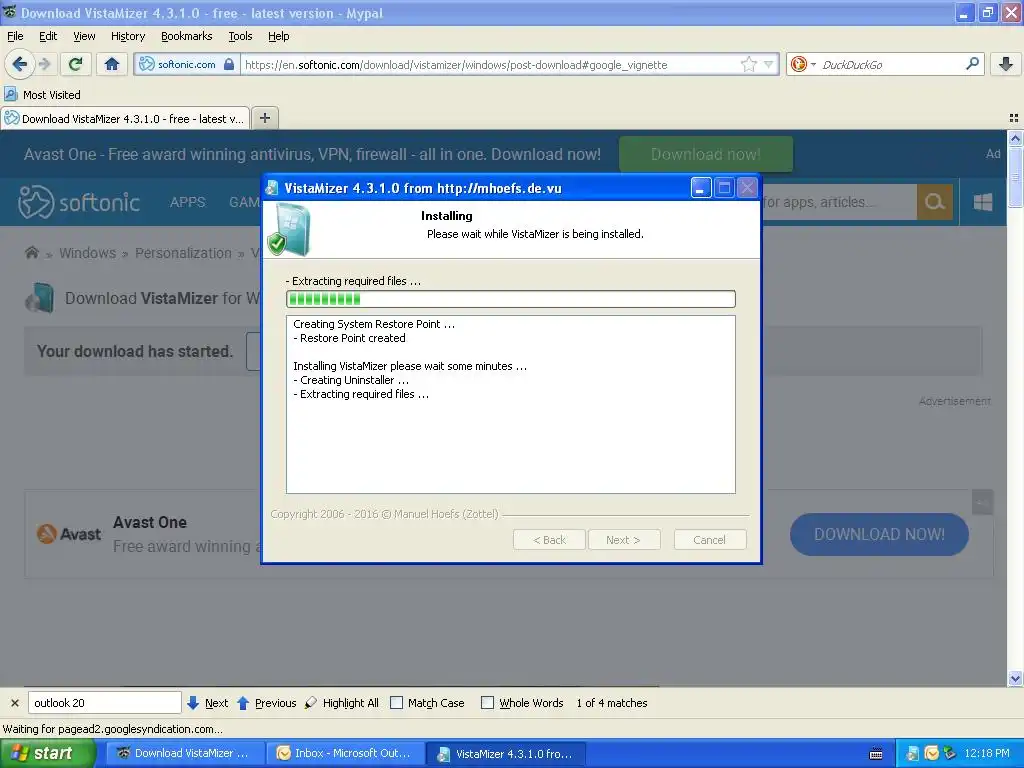The width and height of the screenshot is (1024, 768).
Task: Click the orange Softonic search button
Action: click(935, 202)
